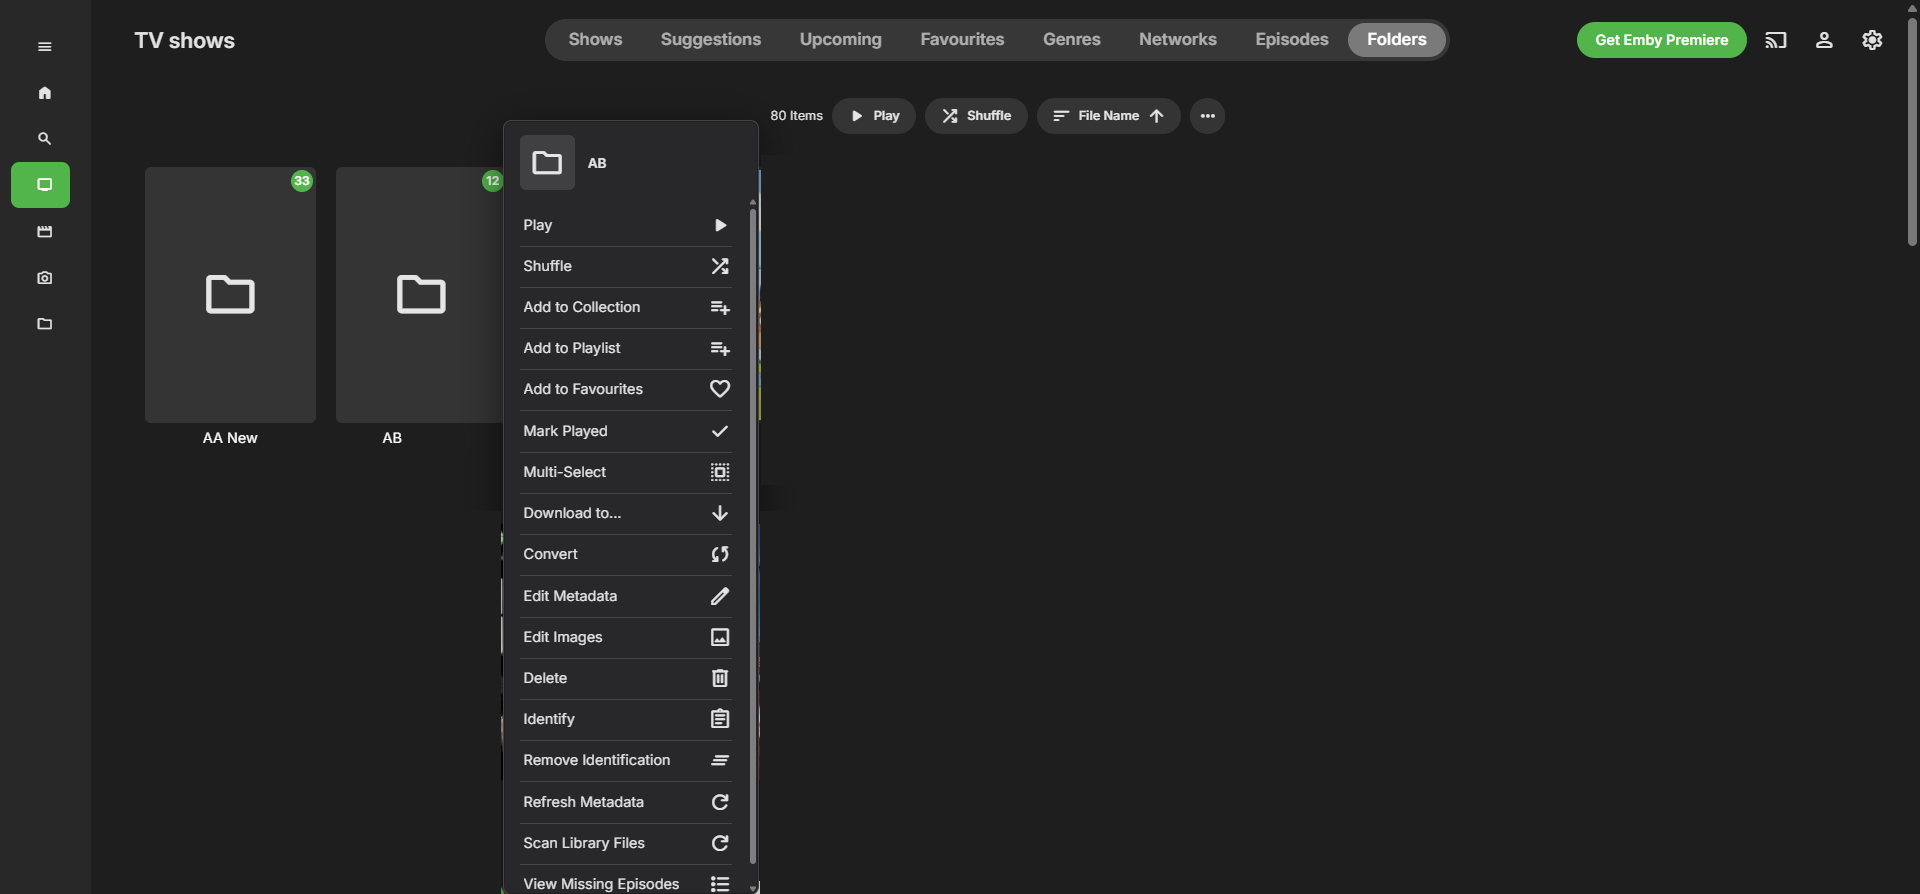Viewport: 1920px width, 894px height.
Task: Open the Photos library camera icon
Action: [44, 278]
